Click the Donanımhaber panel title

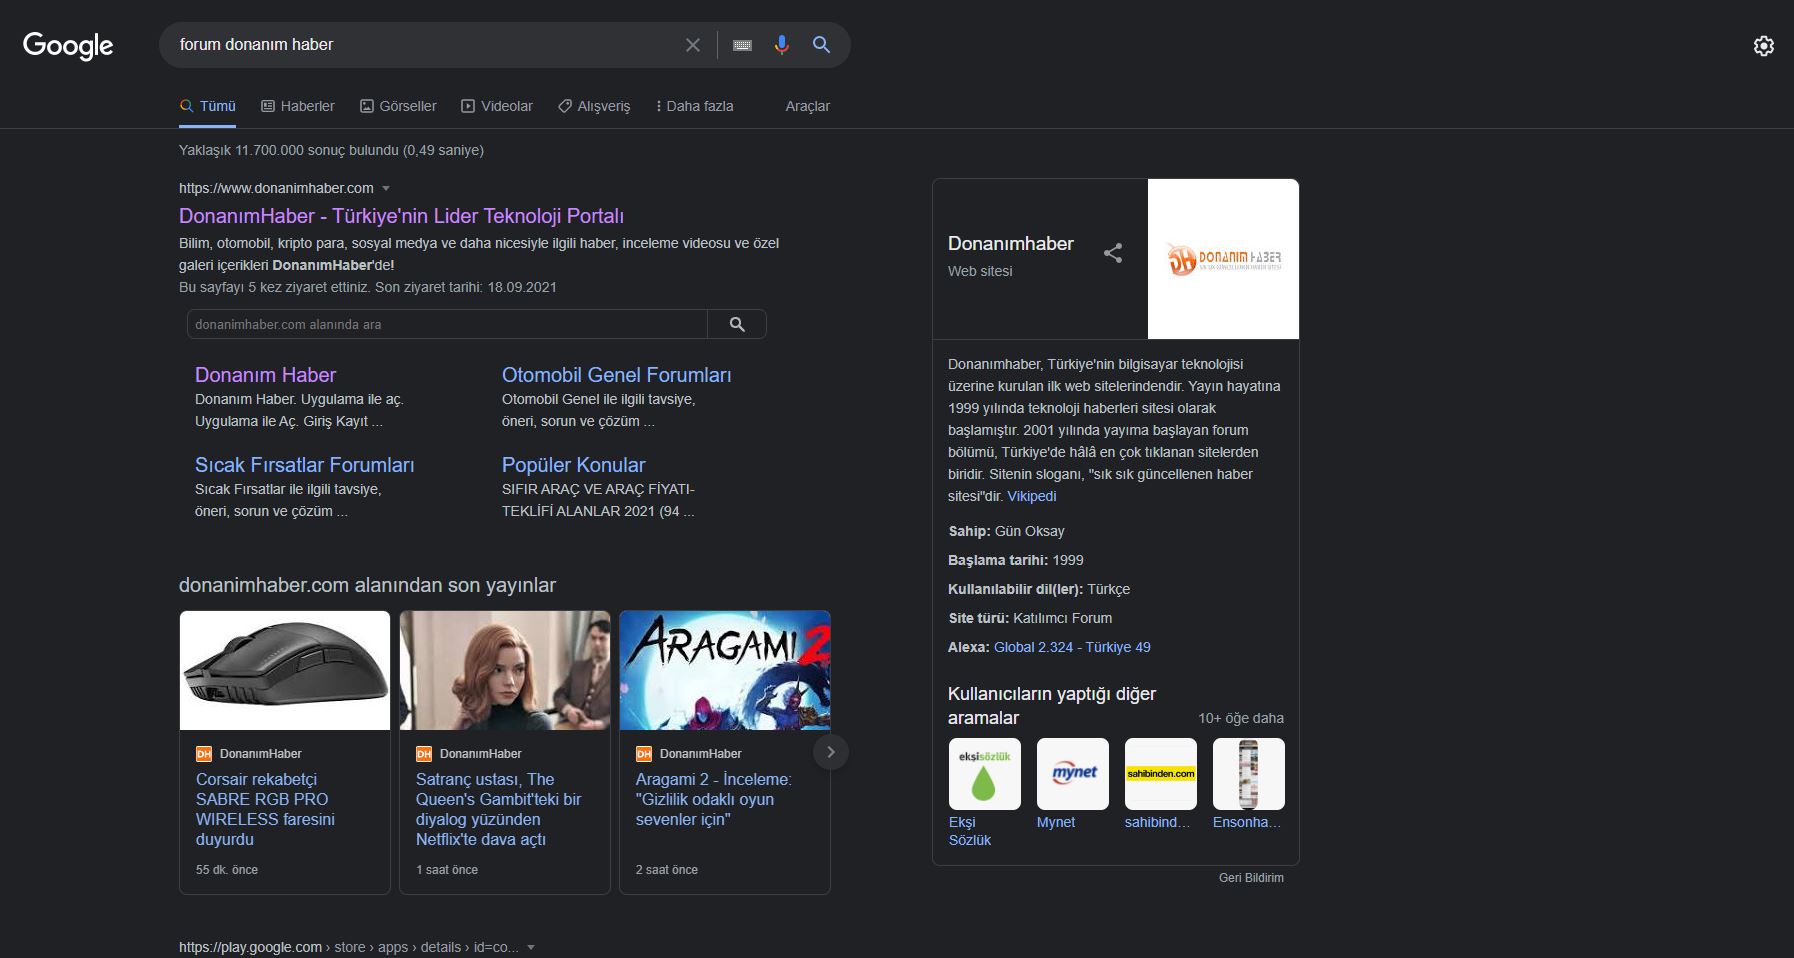click(1011, 243)
